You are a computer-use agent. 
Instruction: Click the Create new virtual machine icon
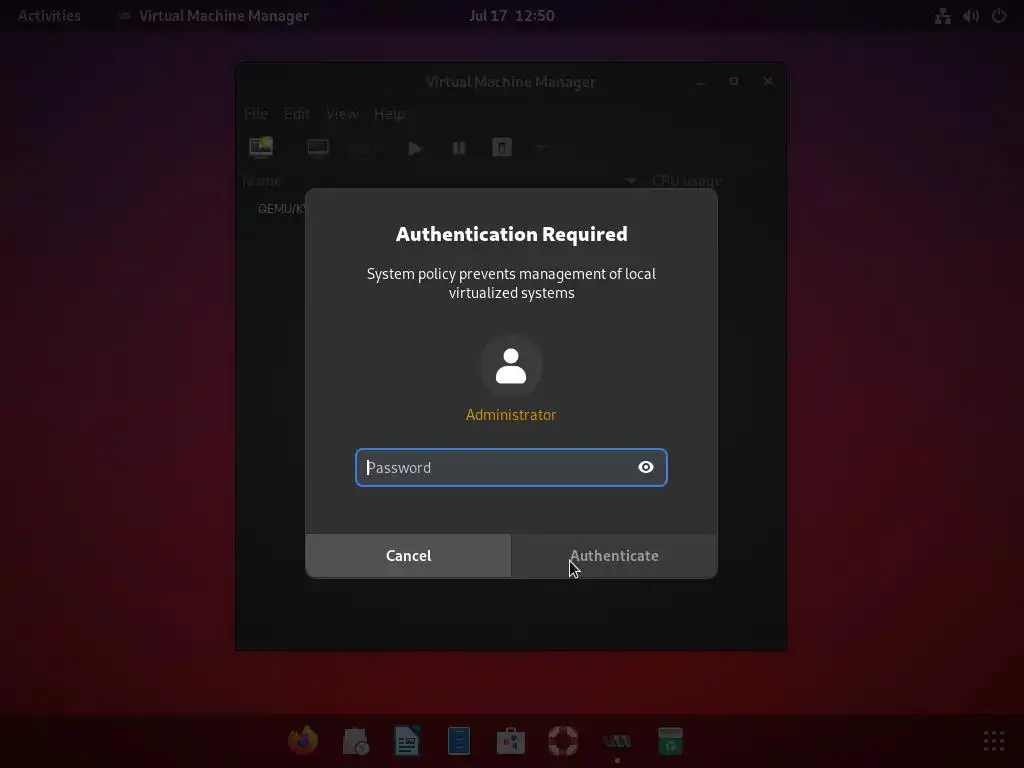261,148
